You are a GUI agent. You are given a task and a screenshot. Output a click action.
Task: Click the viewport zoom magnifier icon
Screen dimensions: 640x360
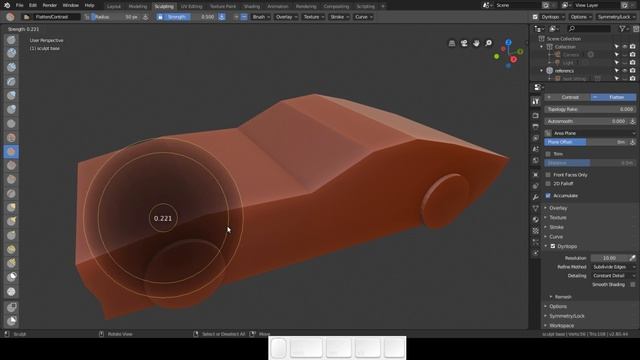pyautogui.click(x=489, y=43)
